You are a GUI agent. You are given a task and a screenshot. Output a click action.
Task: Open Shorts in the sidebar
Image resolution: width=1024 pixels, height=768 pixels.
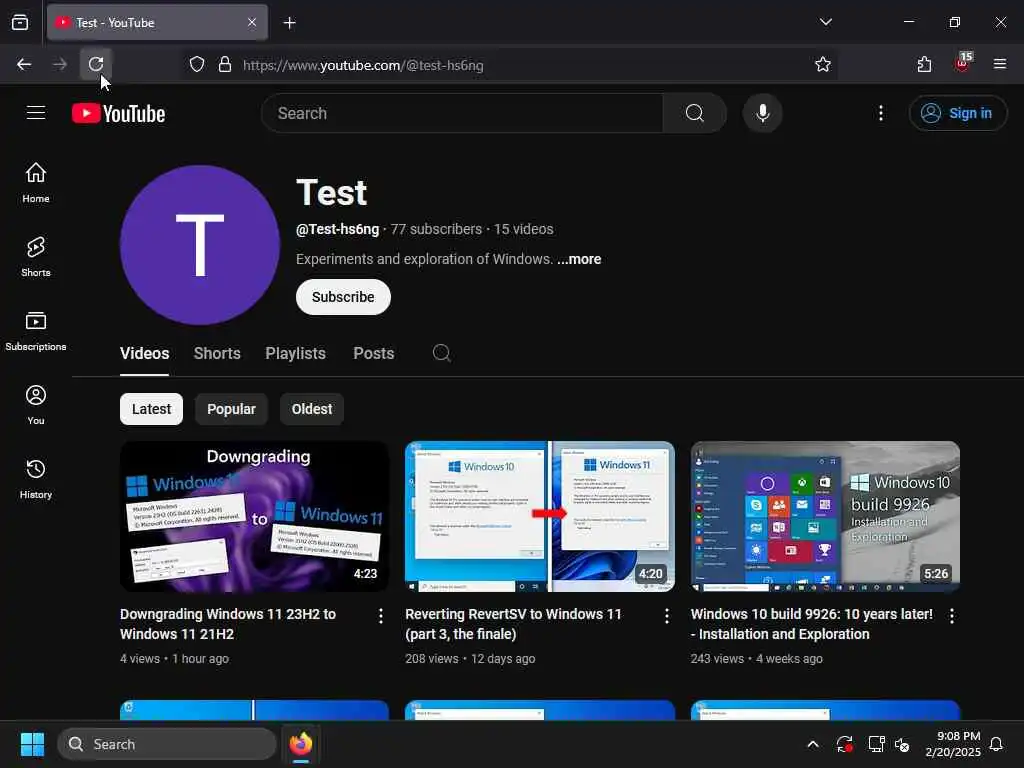pos(36,257)
